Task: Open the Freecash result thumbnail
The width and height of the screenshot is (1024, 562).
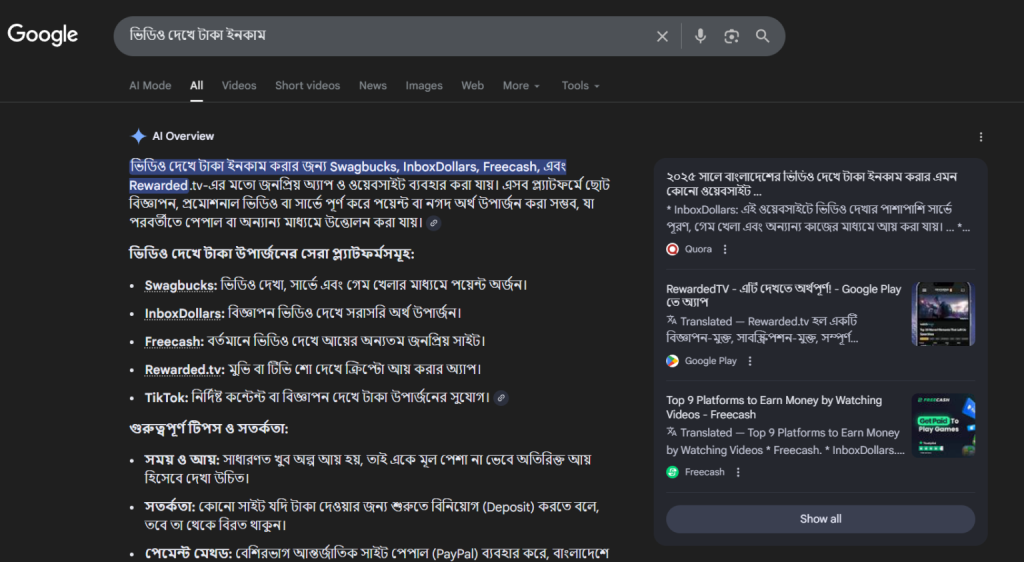Action: 943,425
